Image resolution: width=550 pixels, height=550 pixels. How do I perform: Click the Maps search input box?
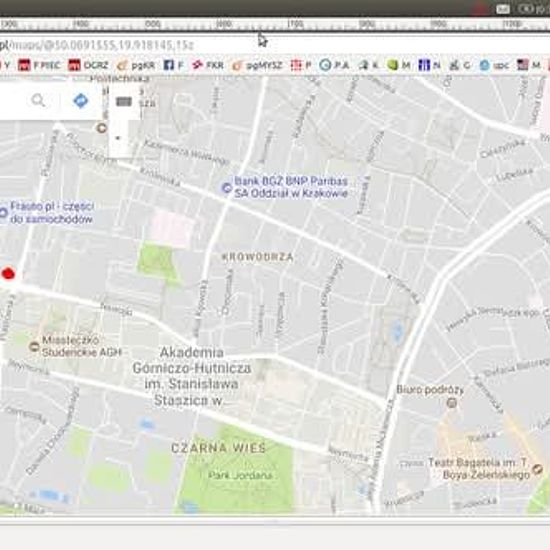pos(14,101)
